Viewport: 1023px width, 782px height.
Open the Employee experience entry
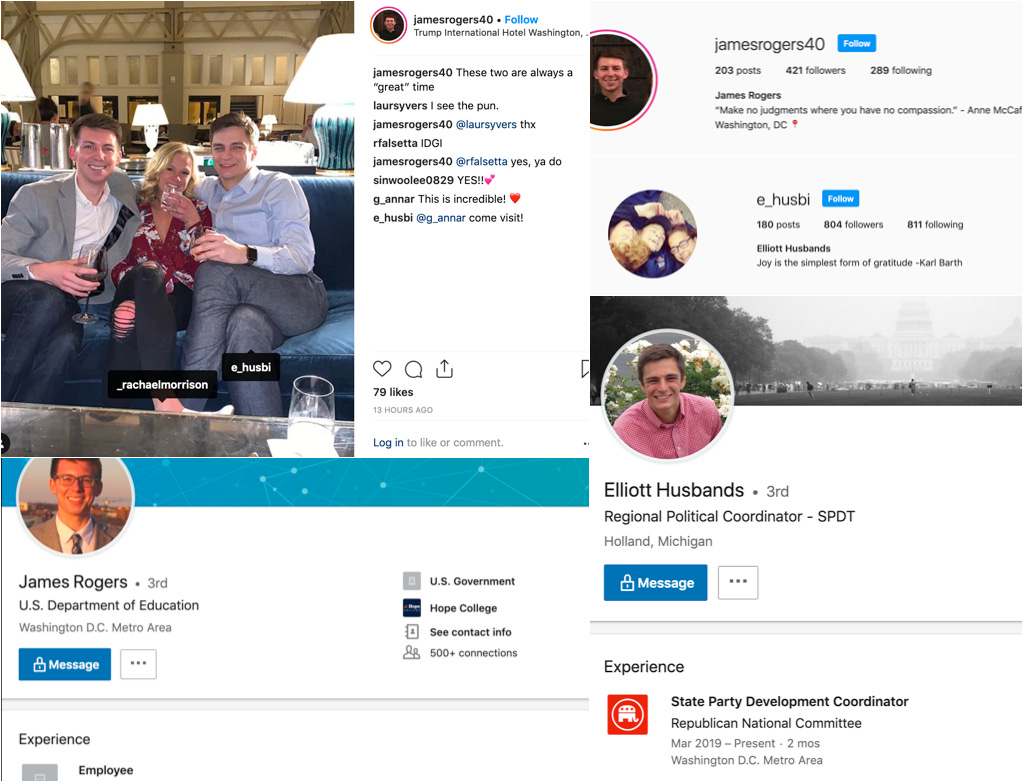pos(106,770)
